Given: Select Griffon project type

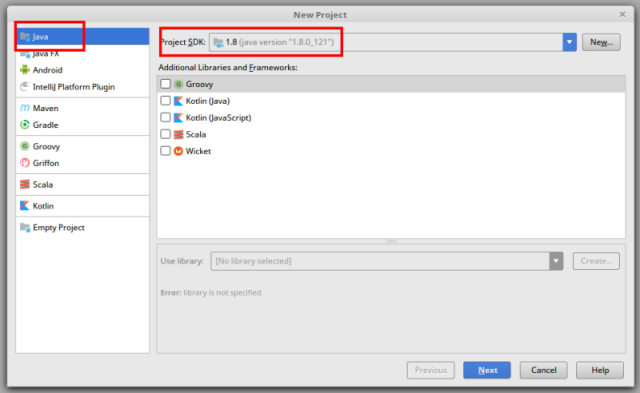Looking at the screenshot, I should point(82,163).
